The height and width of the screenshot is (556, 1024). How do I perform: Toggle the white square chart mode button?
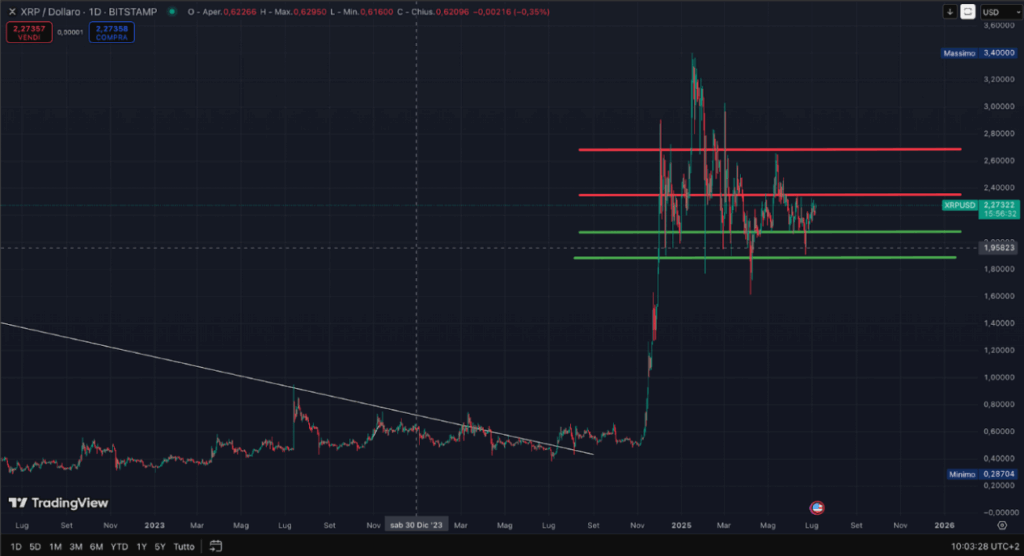coord(967,12)
